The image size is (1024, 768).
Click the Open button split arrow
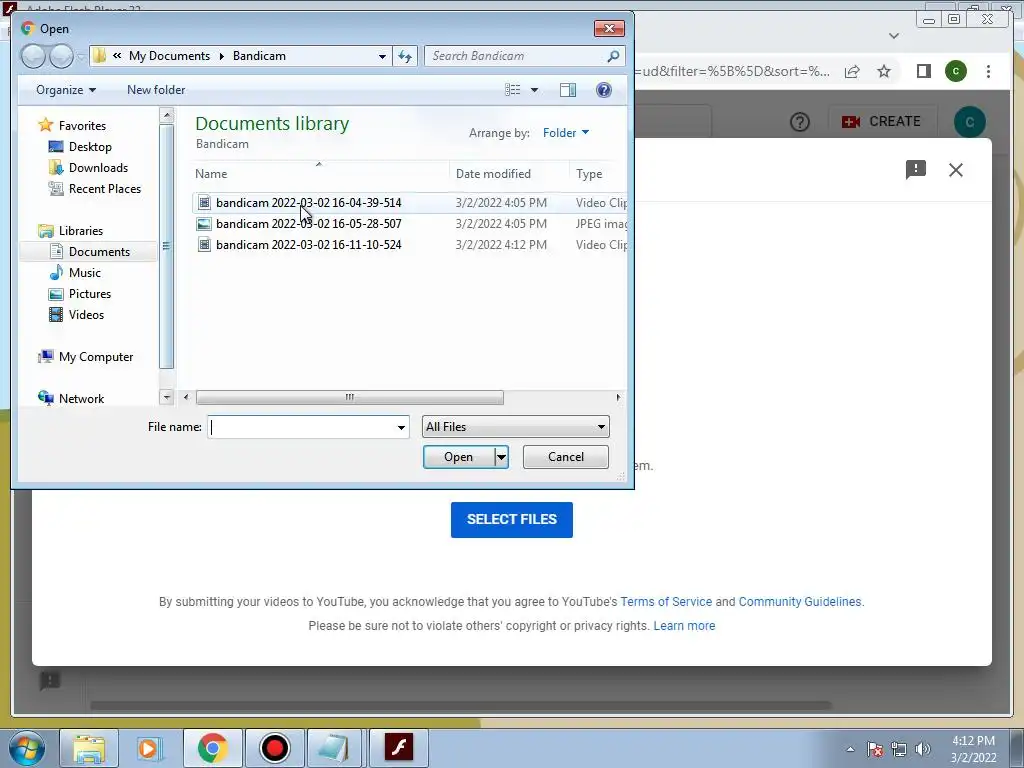point(501,457)
